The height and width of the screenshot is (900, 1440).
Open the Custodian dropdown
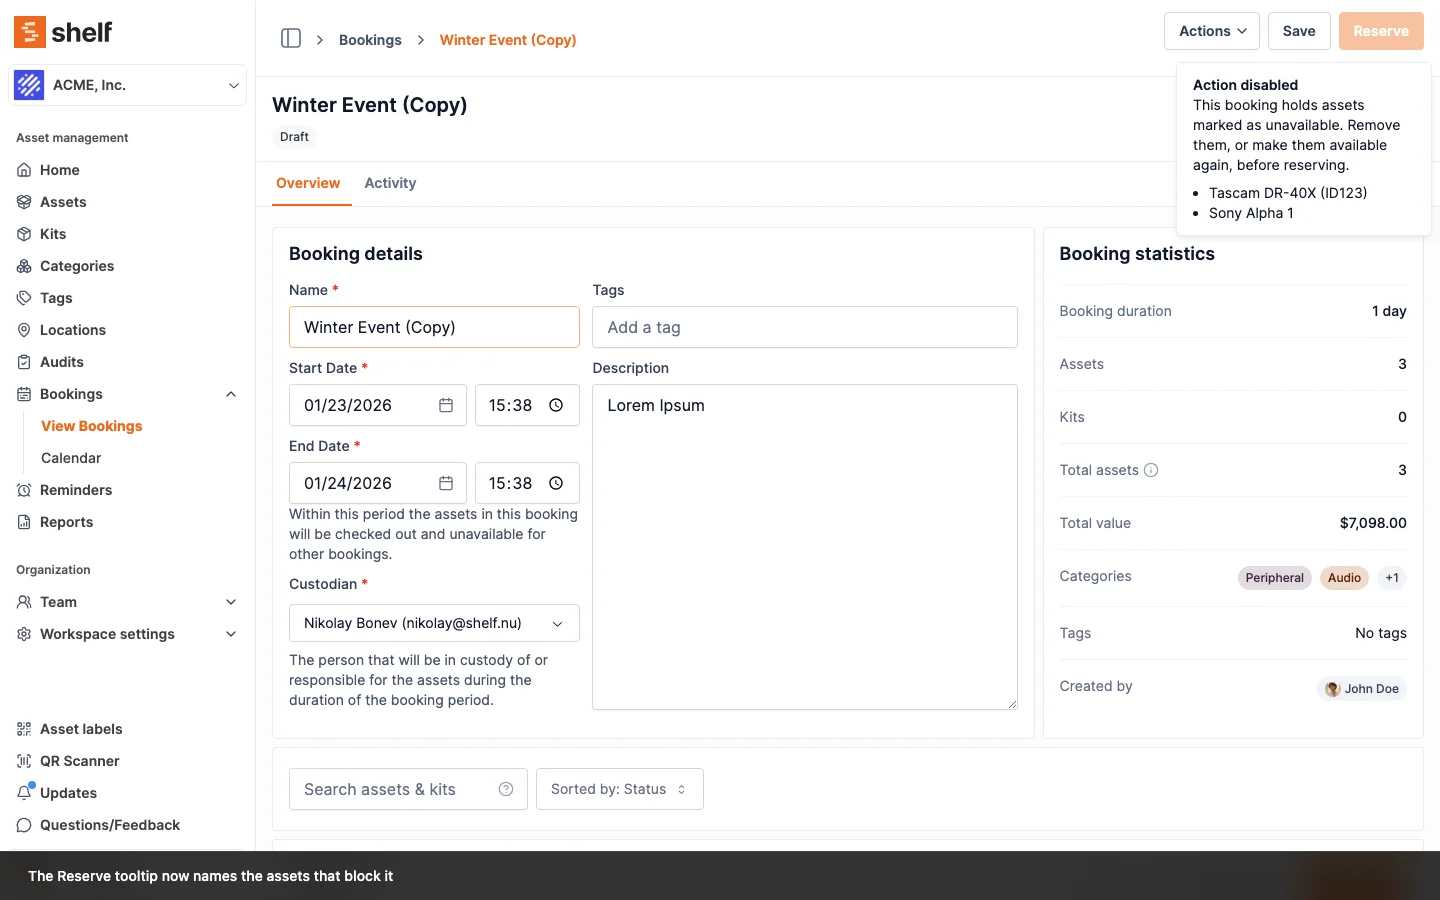tap(434, 623)
